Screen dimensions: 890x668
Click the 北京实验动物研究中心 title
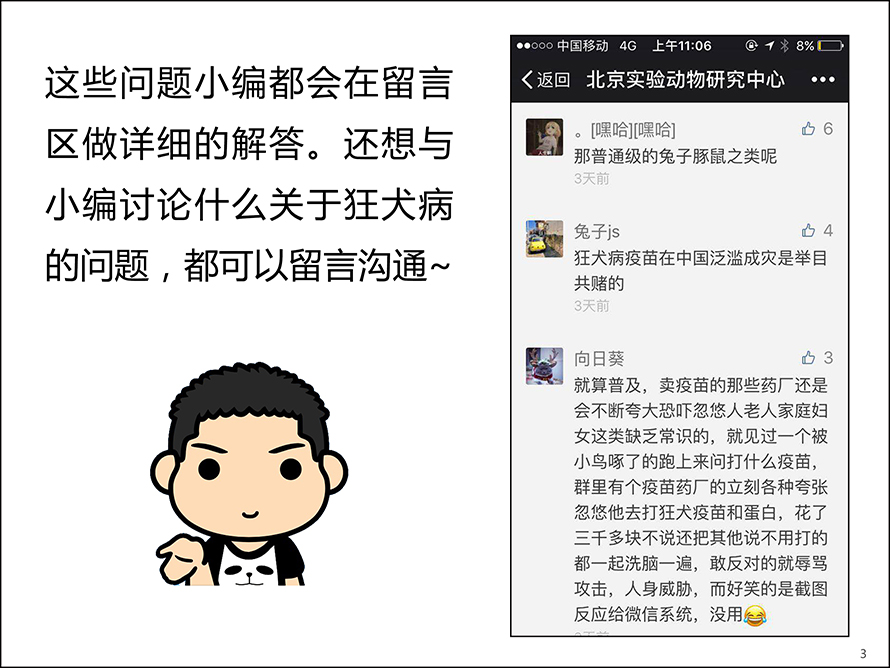[x=685, y=79]
